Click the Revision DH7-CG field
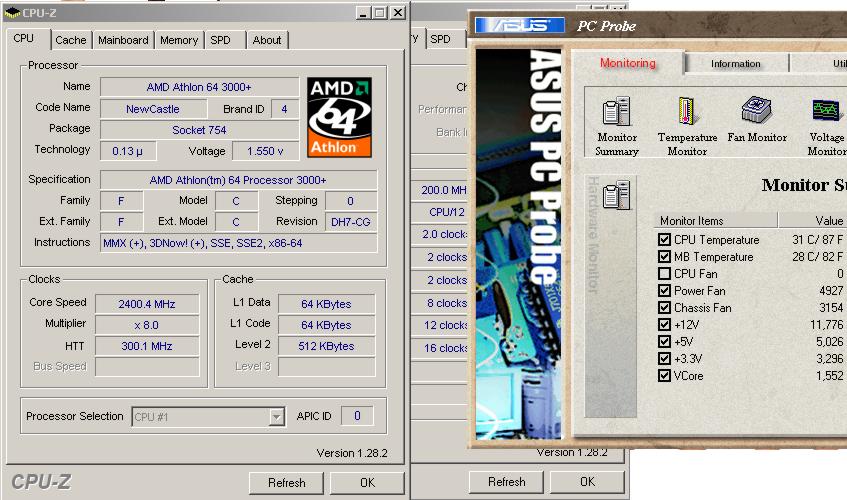The image size is (847, 500). click(351, 221)
